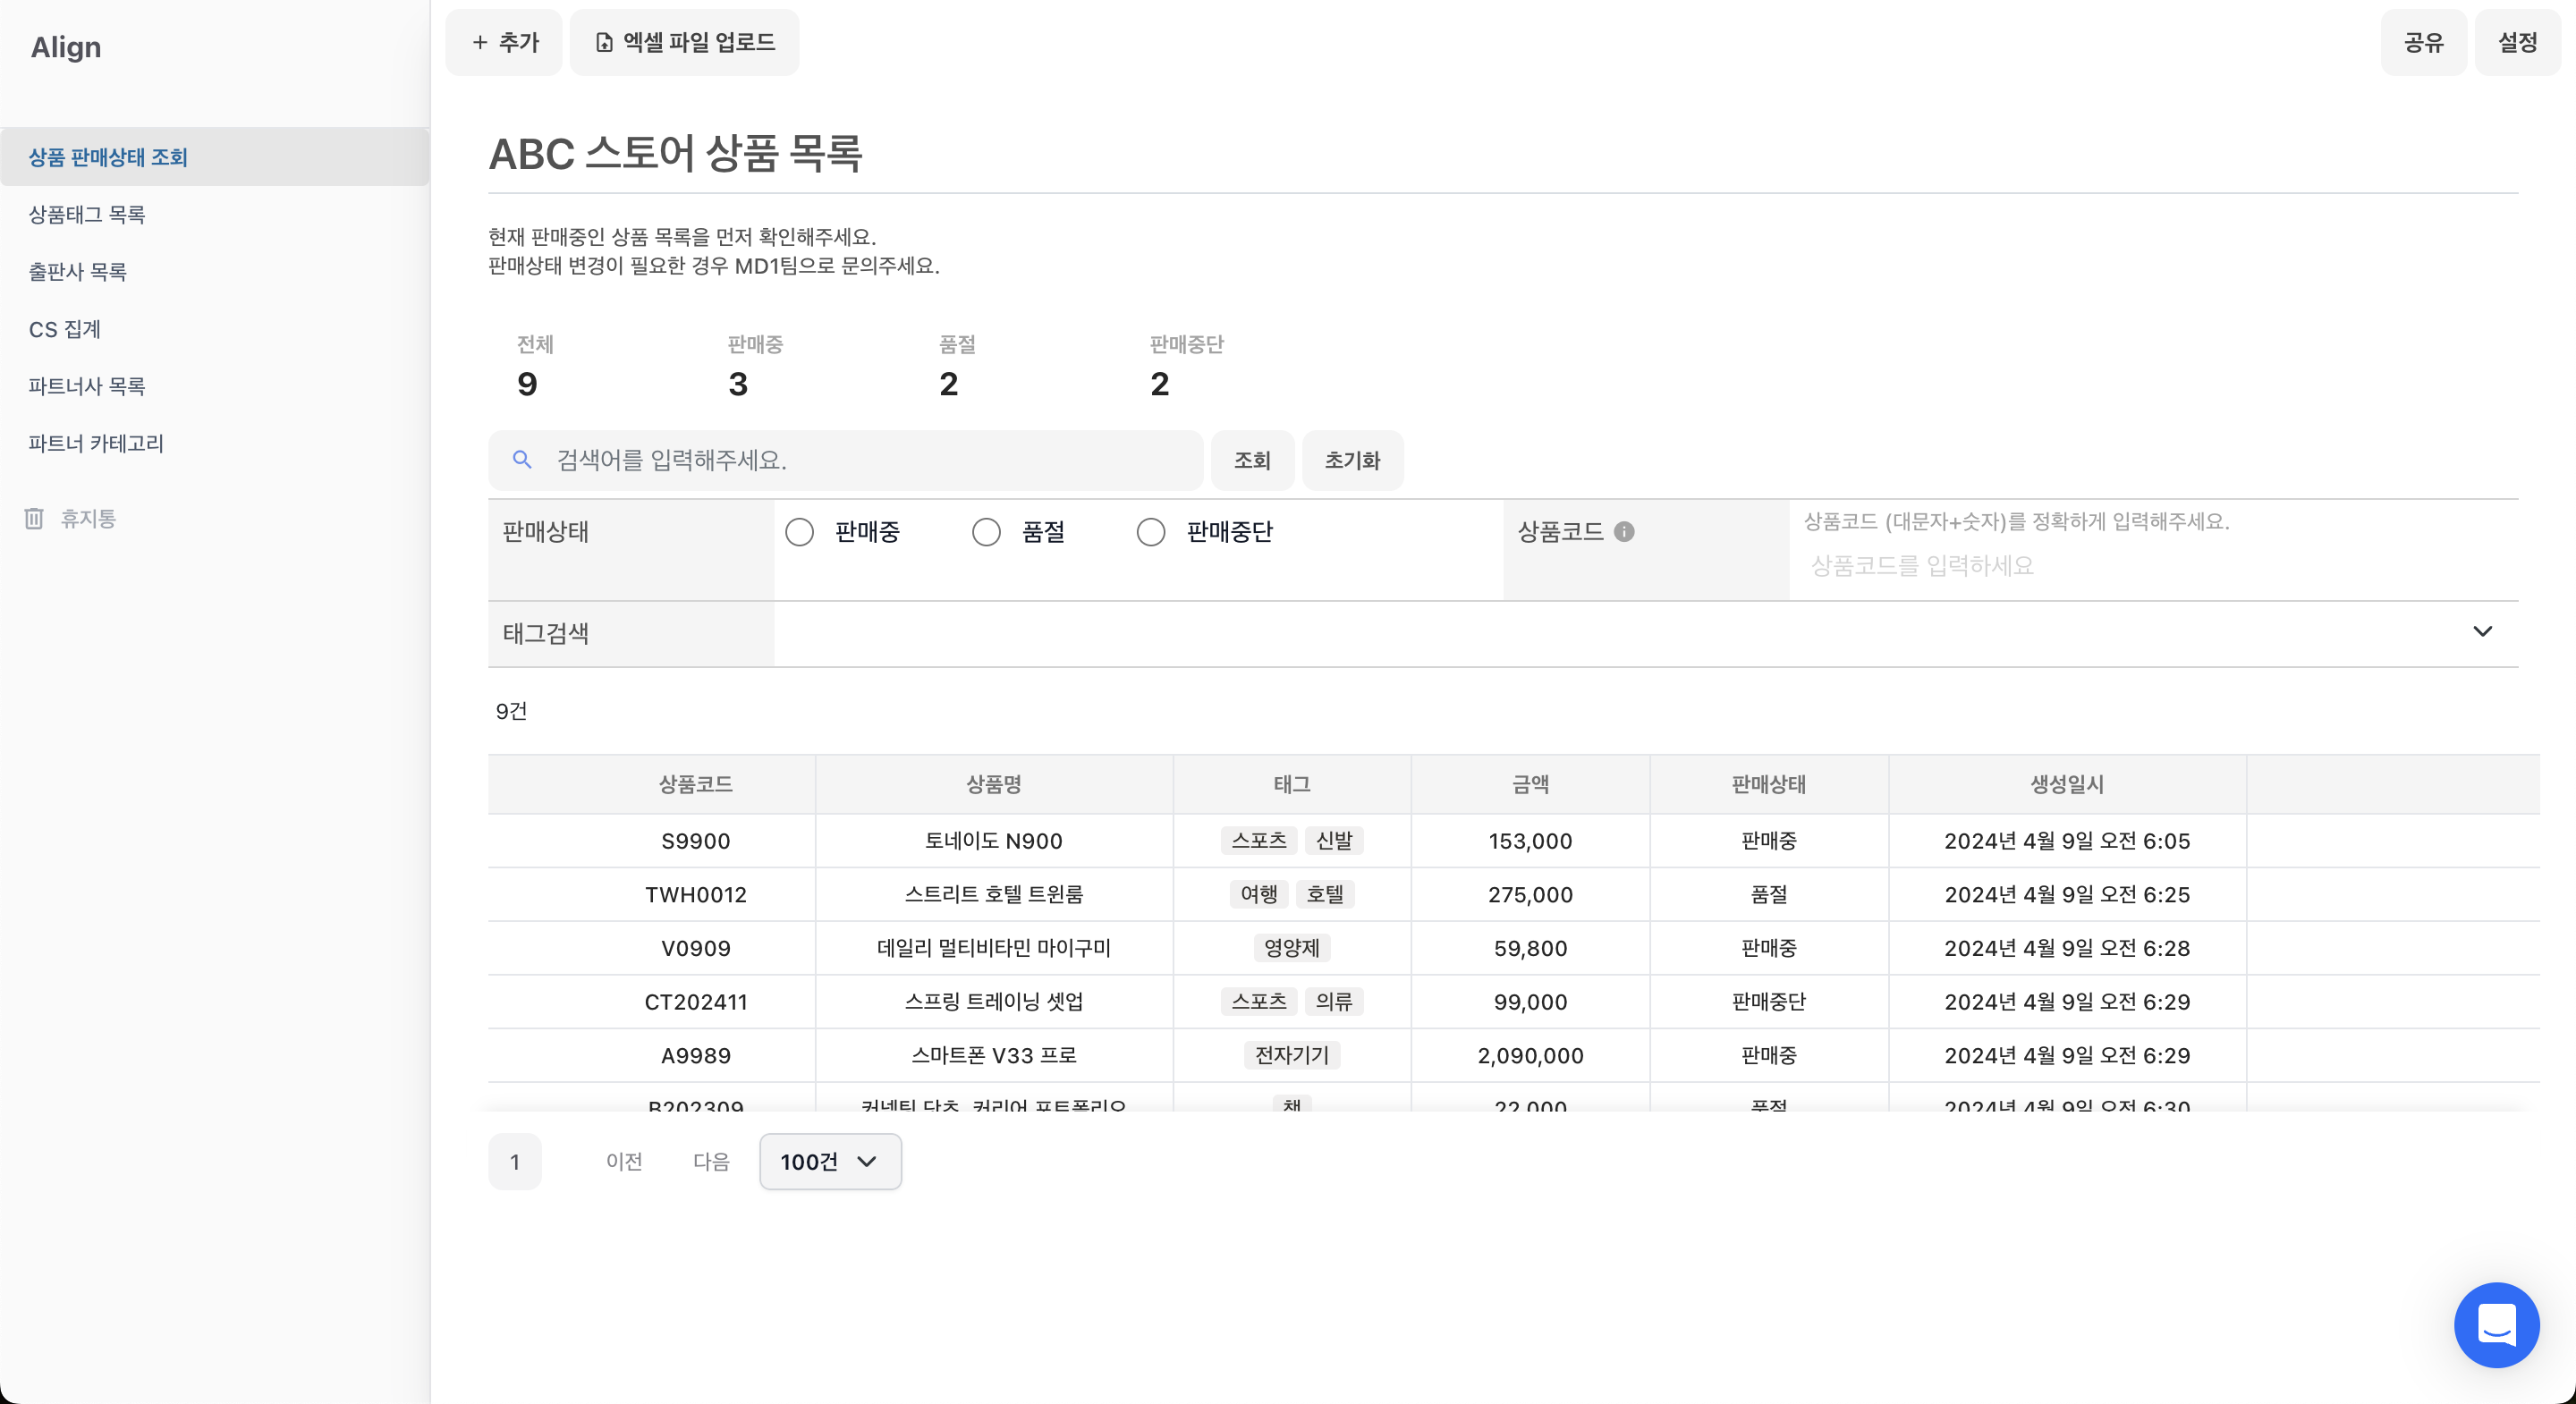The height and width of the screenshot is (1404, 2576).
Task: Click the 9건 result count
Action: coord(511,711)
